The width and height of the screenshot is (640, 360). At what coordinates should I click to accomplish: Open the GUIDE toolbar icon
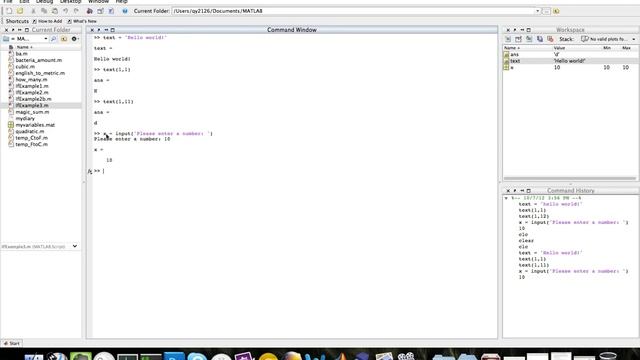100,11
